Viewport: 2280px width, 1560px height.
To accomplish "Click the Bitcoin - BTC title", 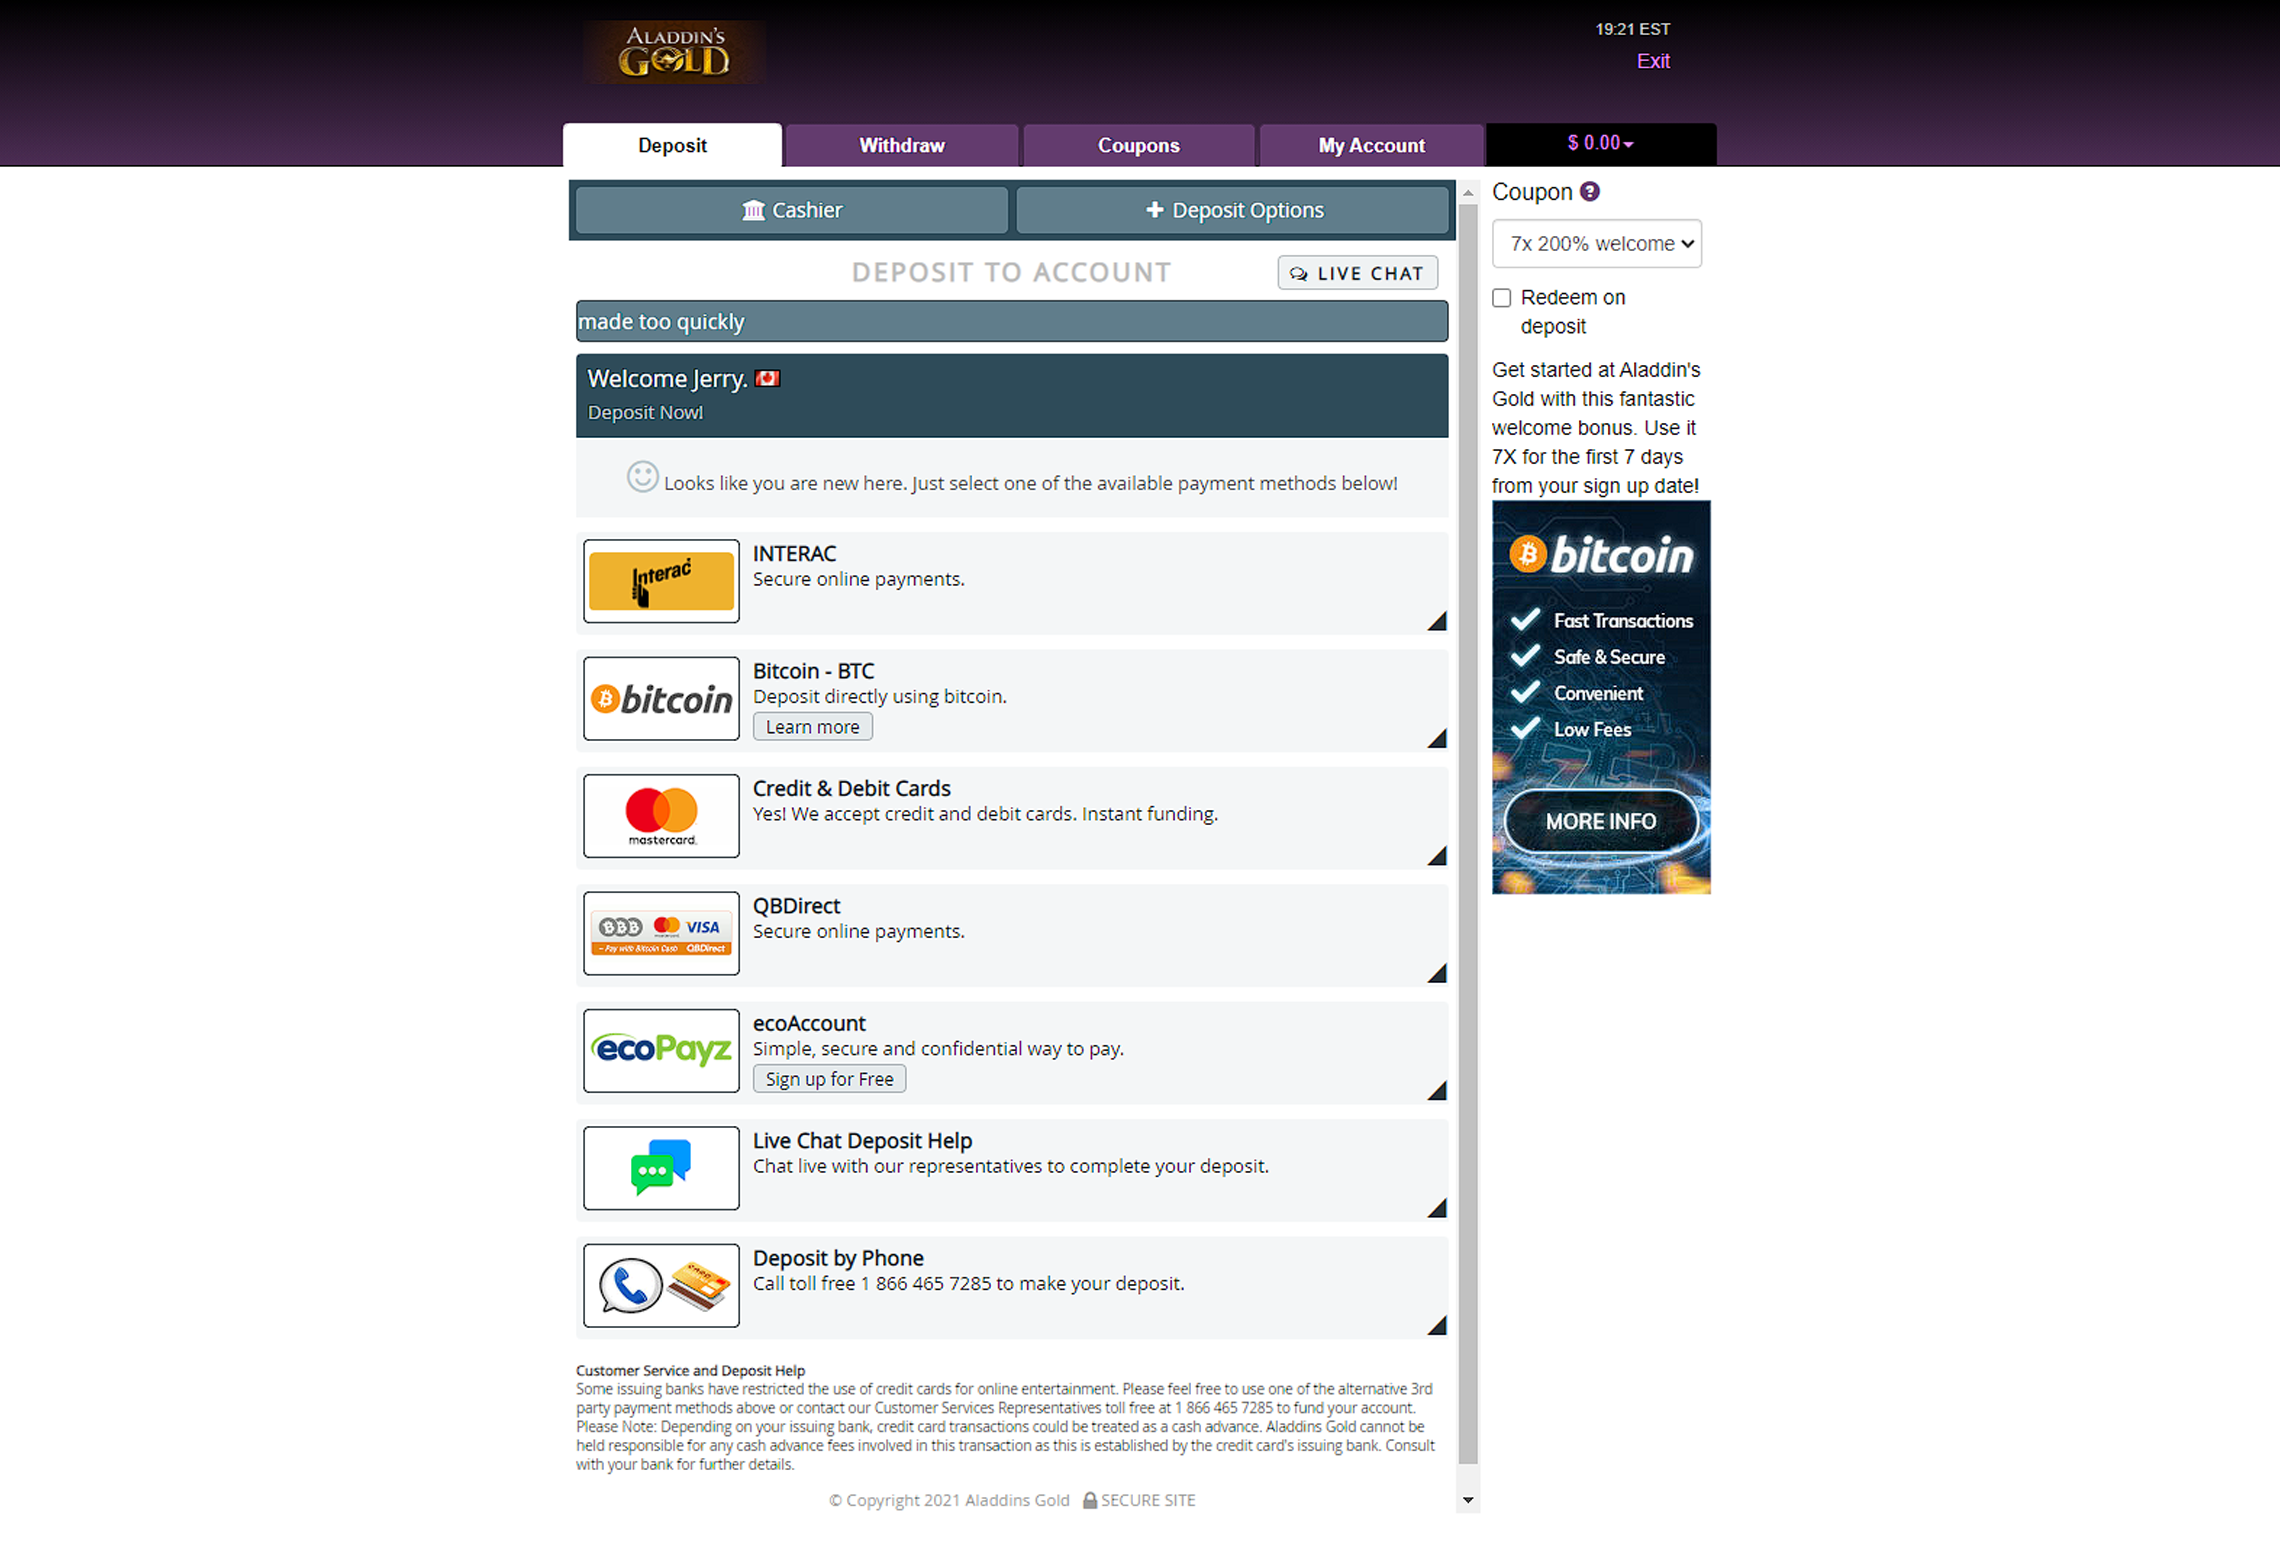I will click(813, 671).
